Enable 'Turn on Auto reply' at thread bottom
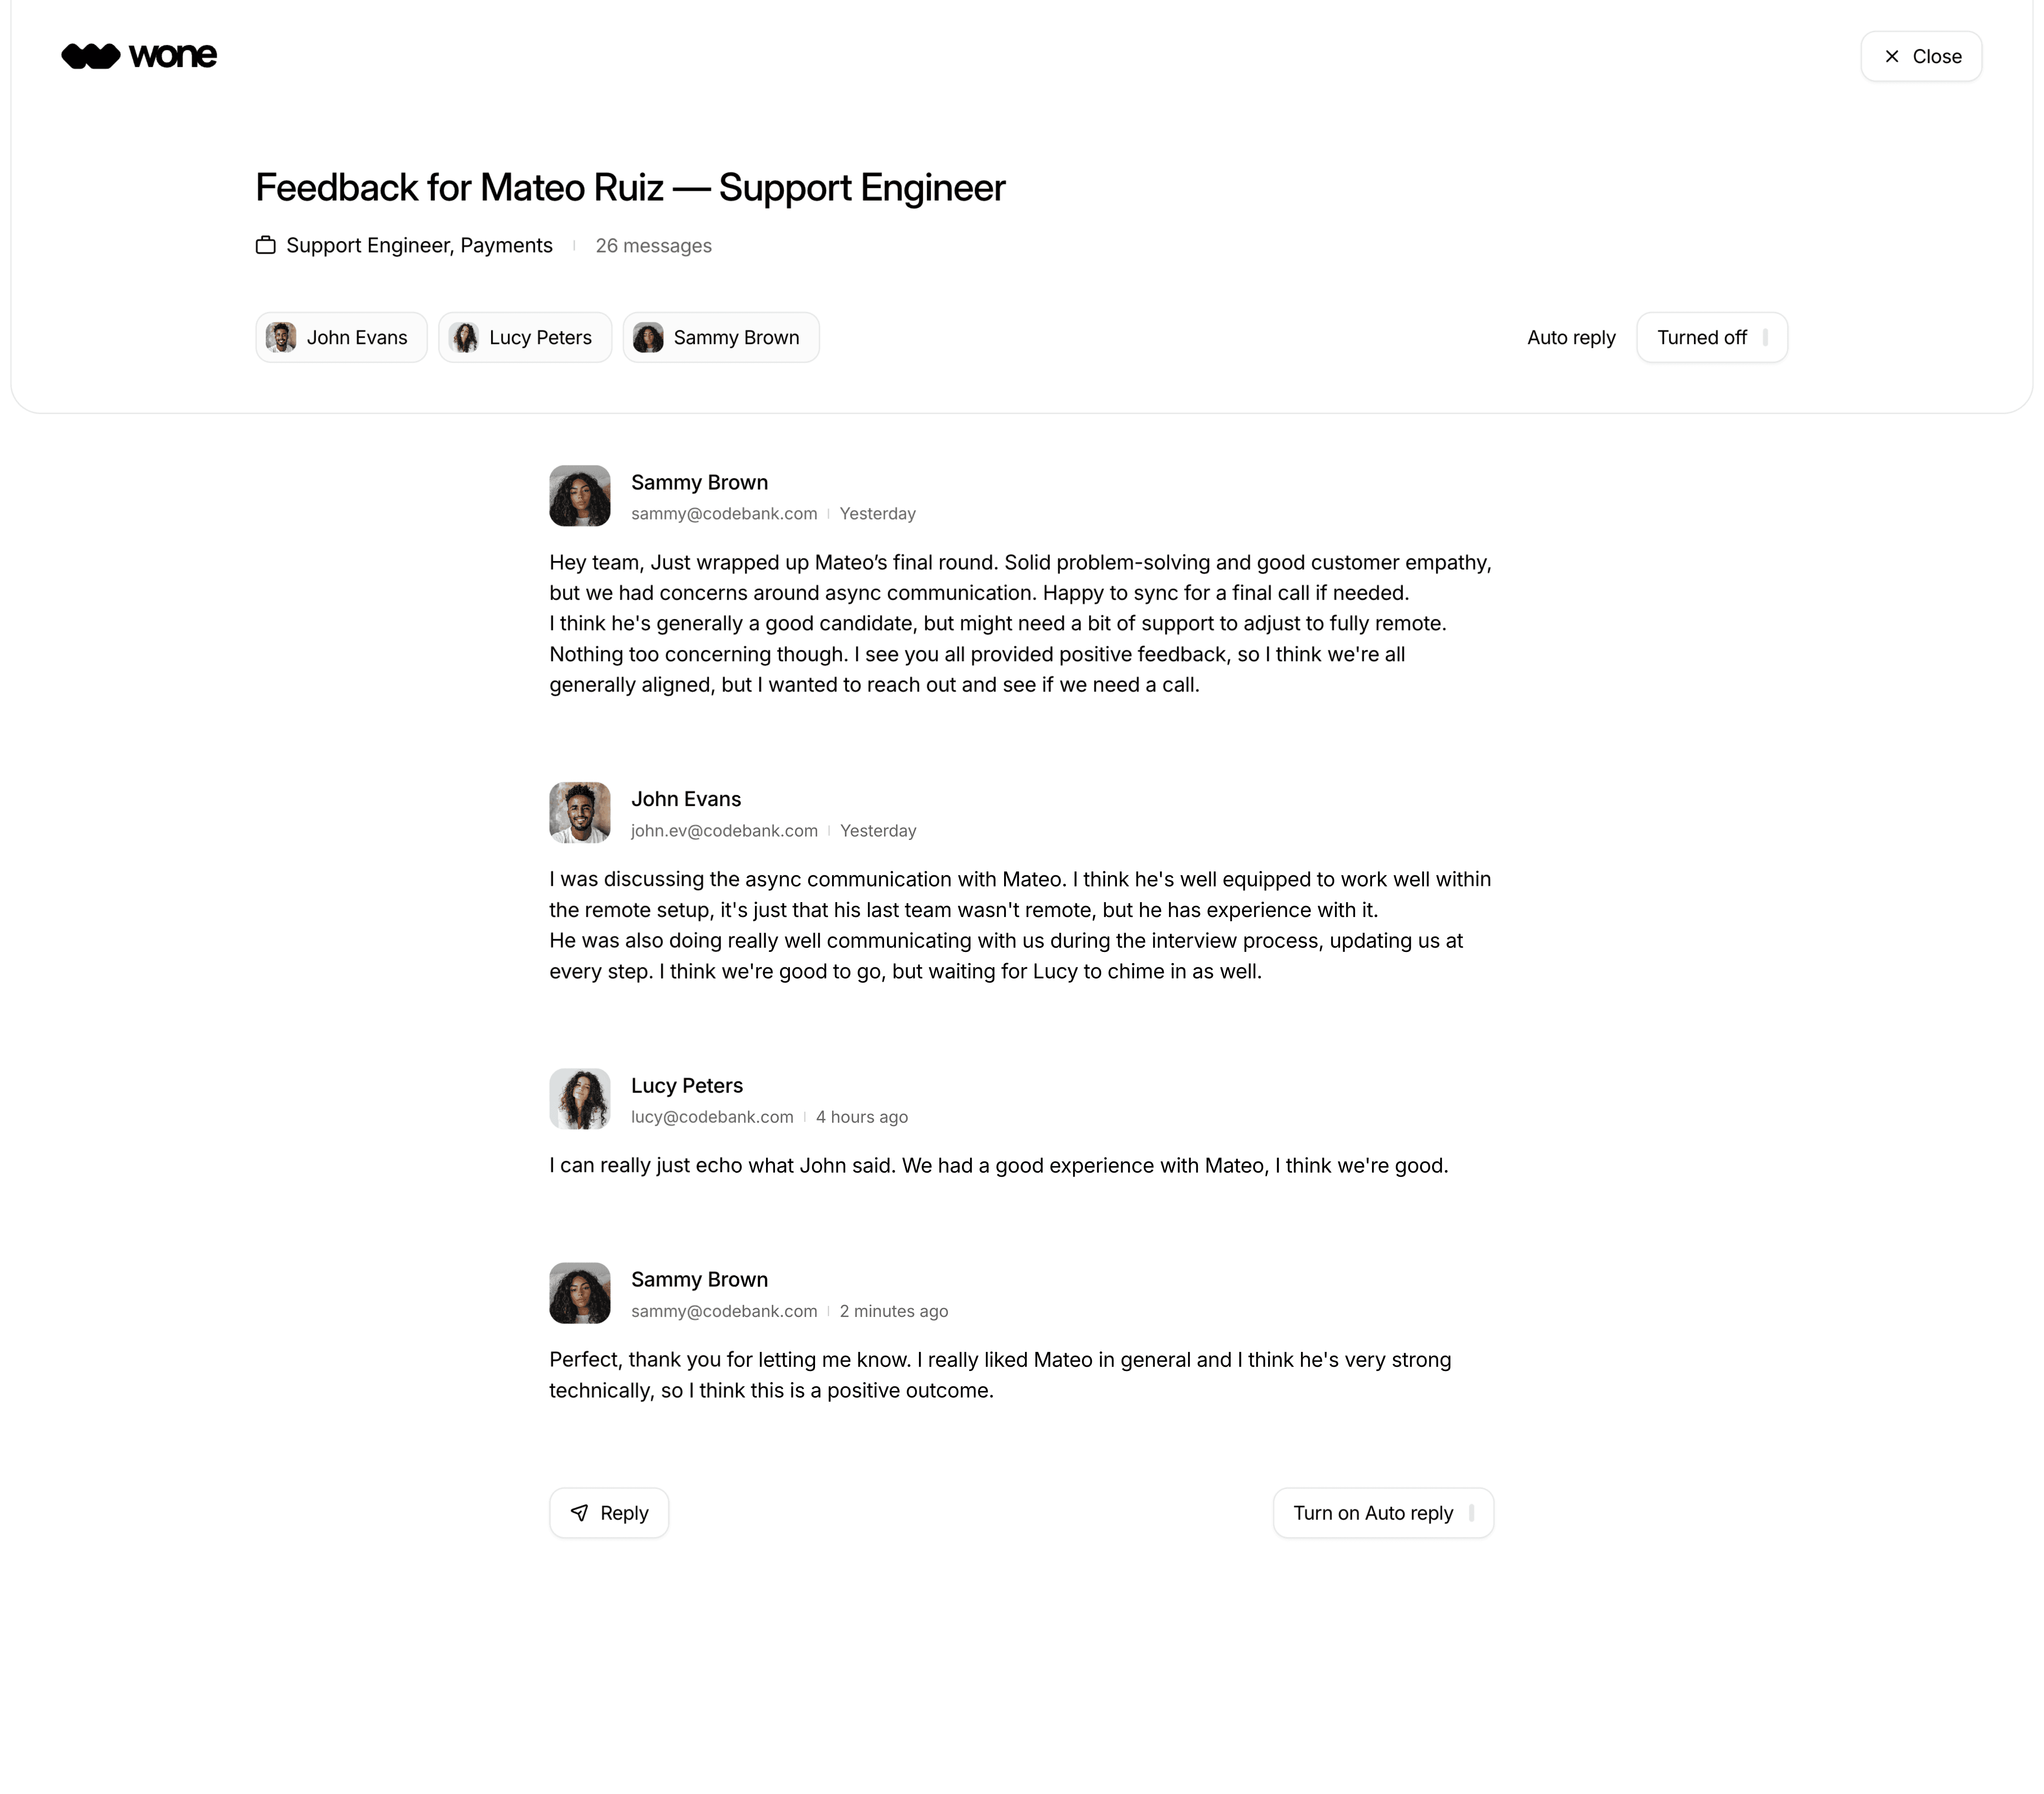The image size is (2044, 1794). pos(1383,1512)
